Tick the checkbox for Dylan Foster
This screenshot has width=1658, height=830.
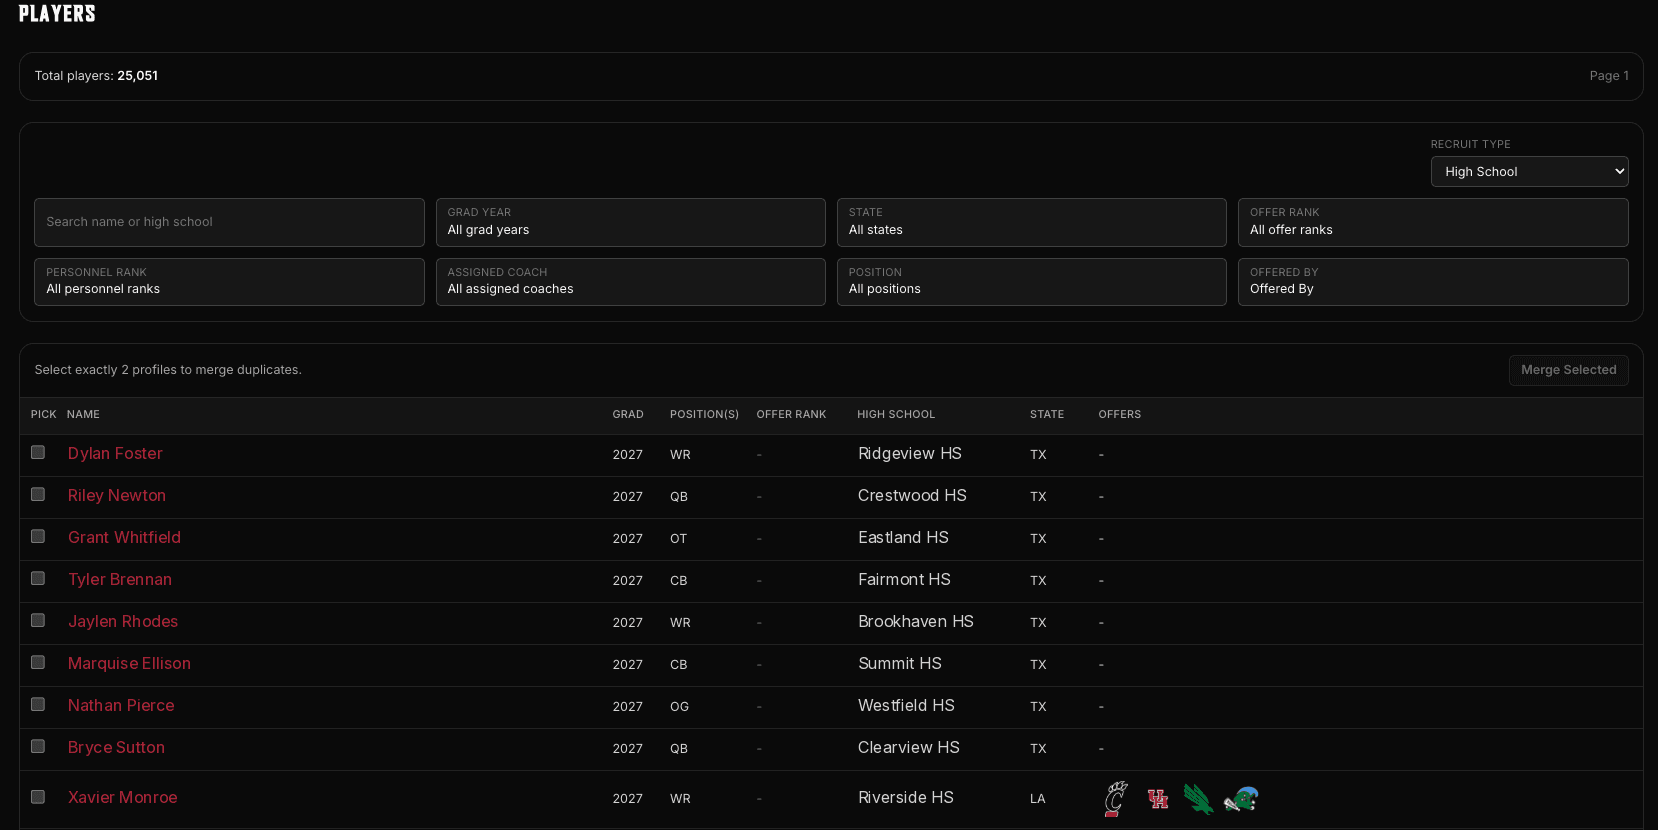point(38,453)
